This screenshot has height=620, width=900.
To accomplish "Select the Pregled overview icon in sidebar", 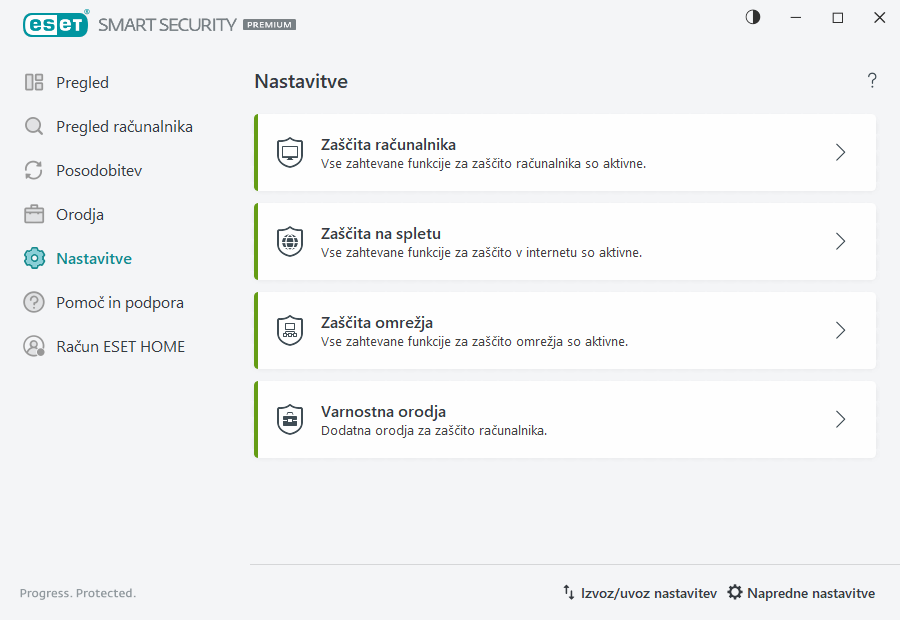I will pyautogui.click(x=35, y=82).
